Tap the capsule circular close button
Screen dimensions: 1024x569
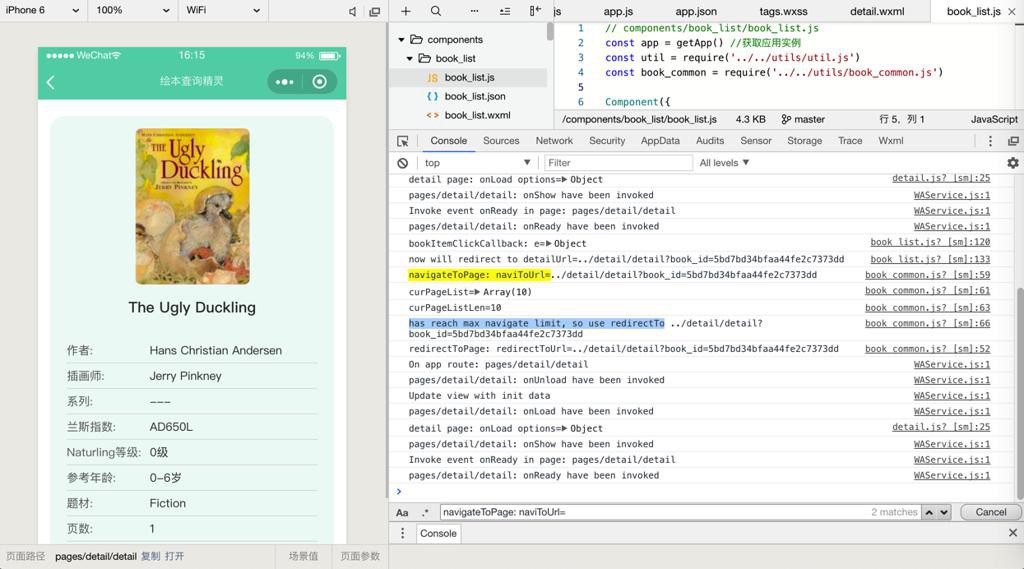[x=320, y=82]
